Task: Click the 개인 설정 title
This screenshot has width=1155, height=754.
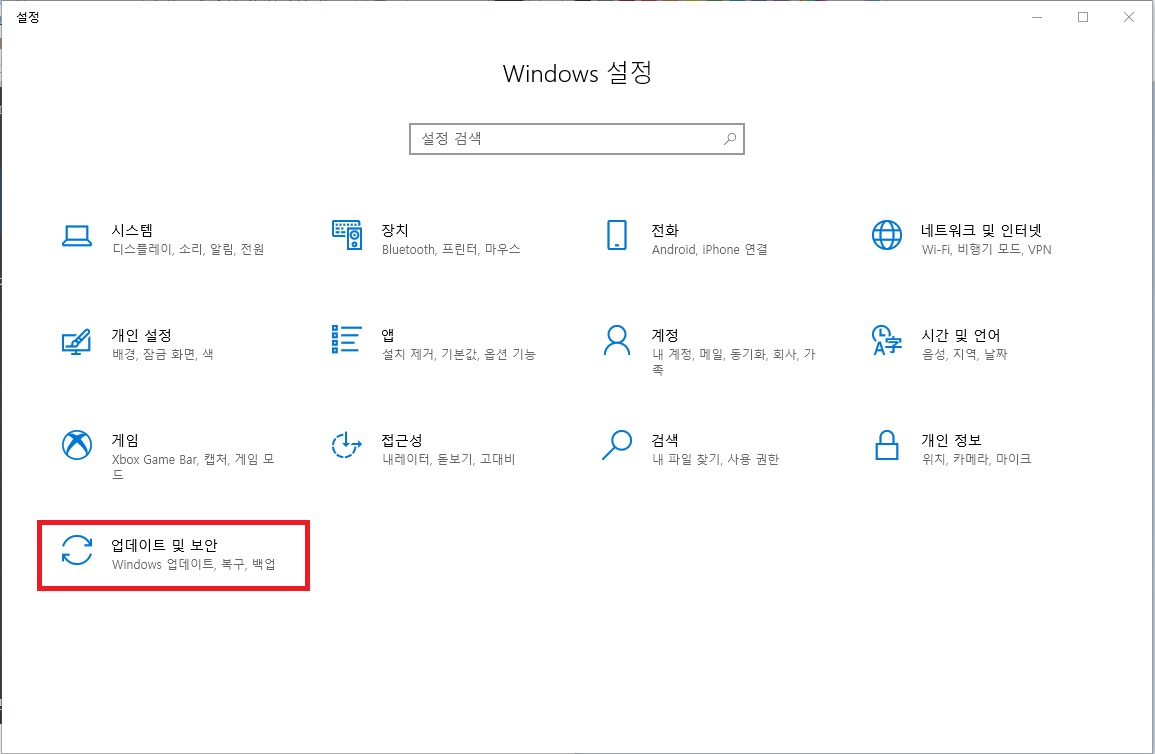Action: tap(141, 336)
